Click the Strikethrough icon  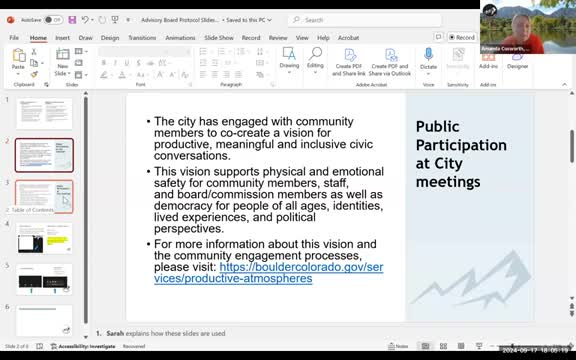[150, 63]
